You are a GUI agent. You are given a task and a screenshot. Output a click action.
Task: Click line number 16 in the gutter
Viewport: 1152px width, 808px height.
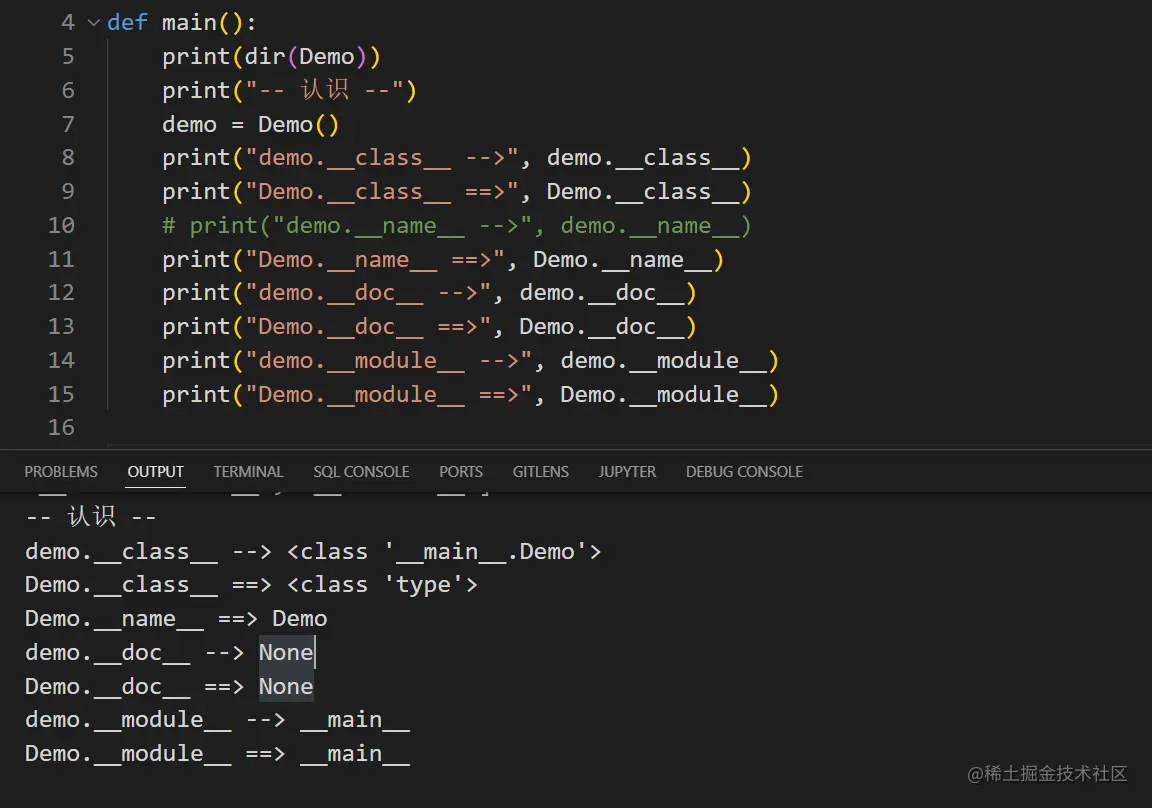point(61,428)
